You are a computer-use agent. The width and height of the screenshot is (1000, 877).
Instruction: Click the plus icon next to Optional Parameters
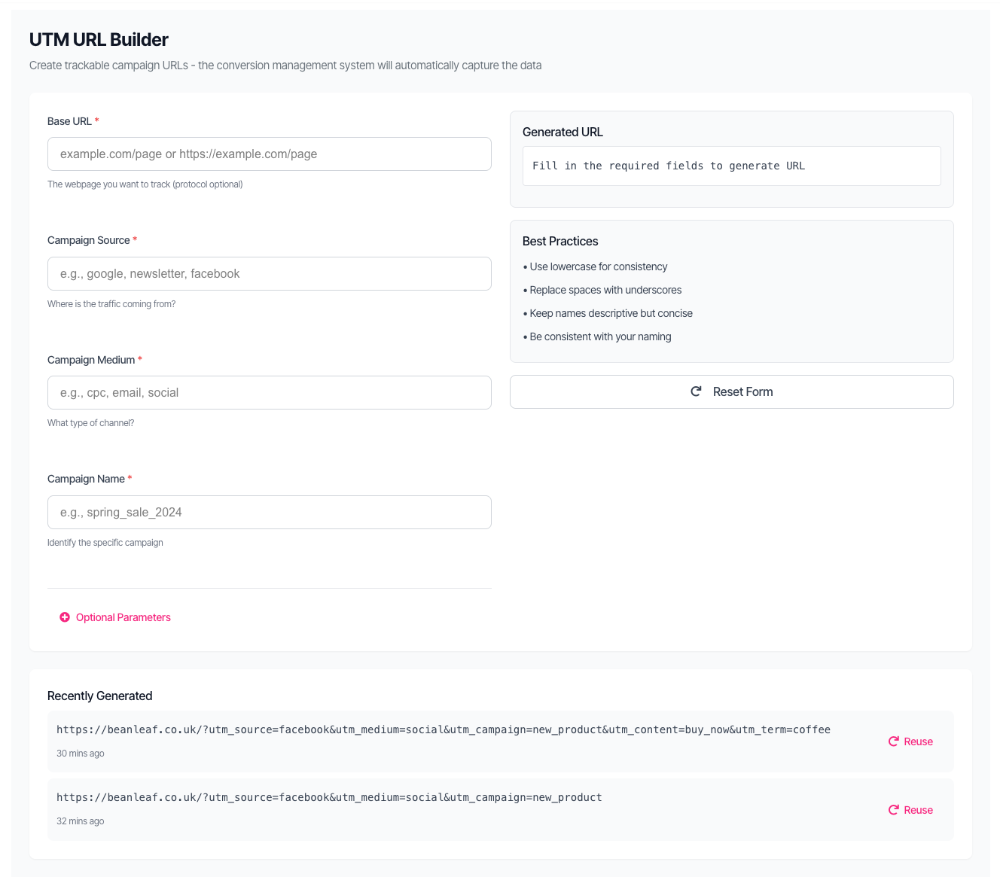[65, 617]
